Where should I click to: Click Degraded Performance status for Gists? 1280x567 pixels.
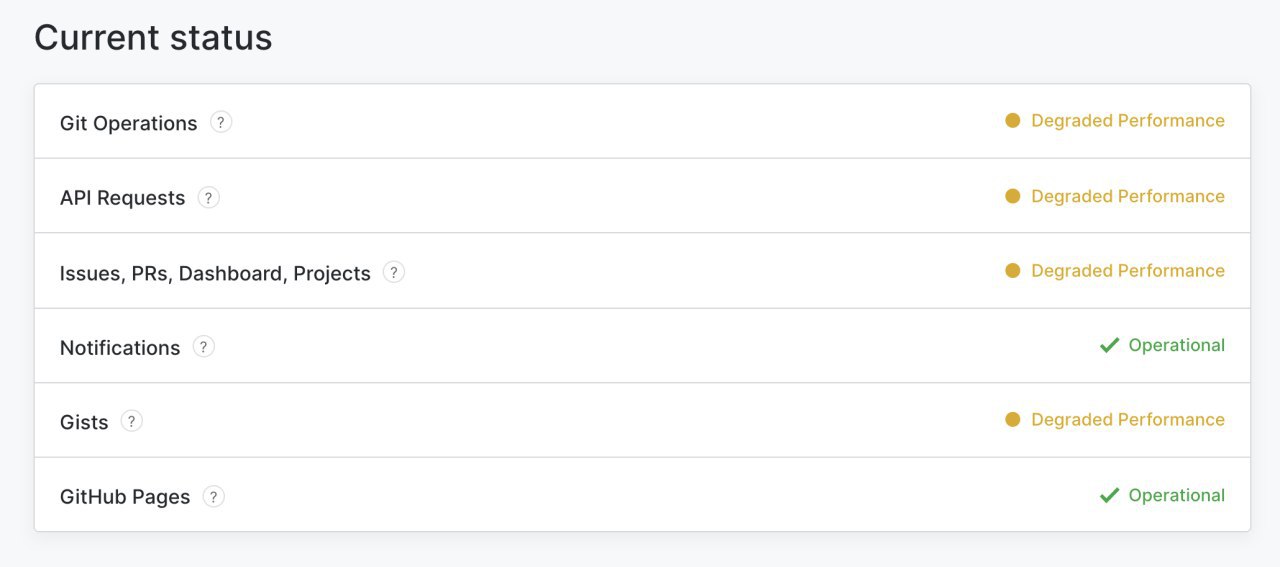(1128, 419)
